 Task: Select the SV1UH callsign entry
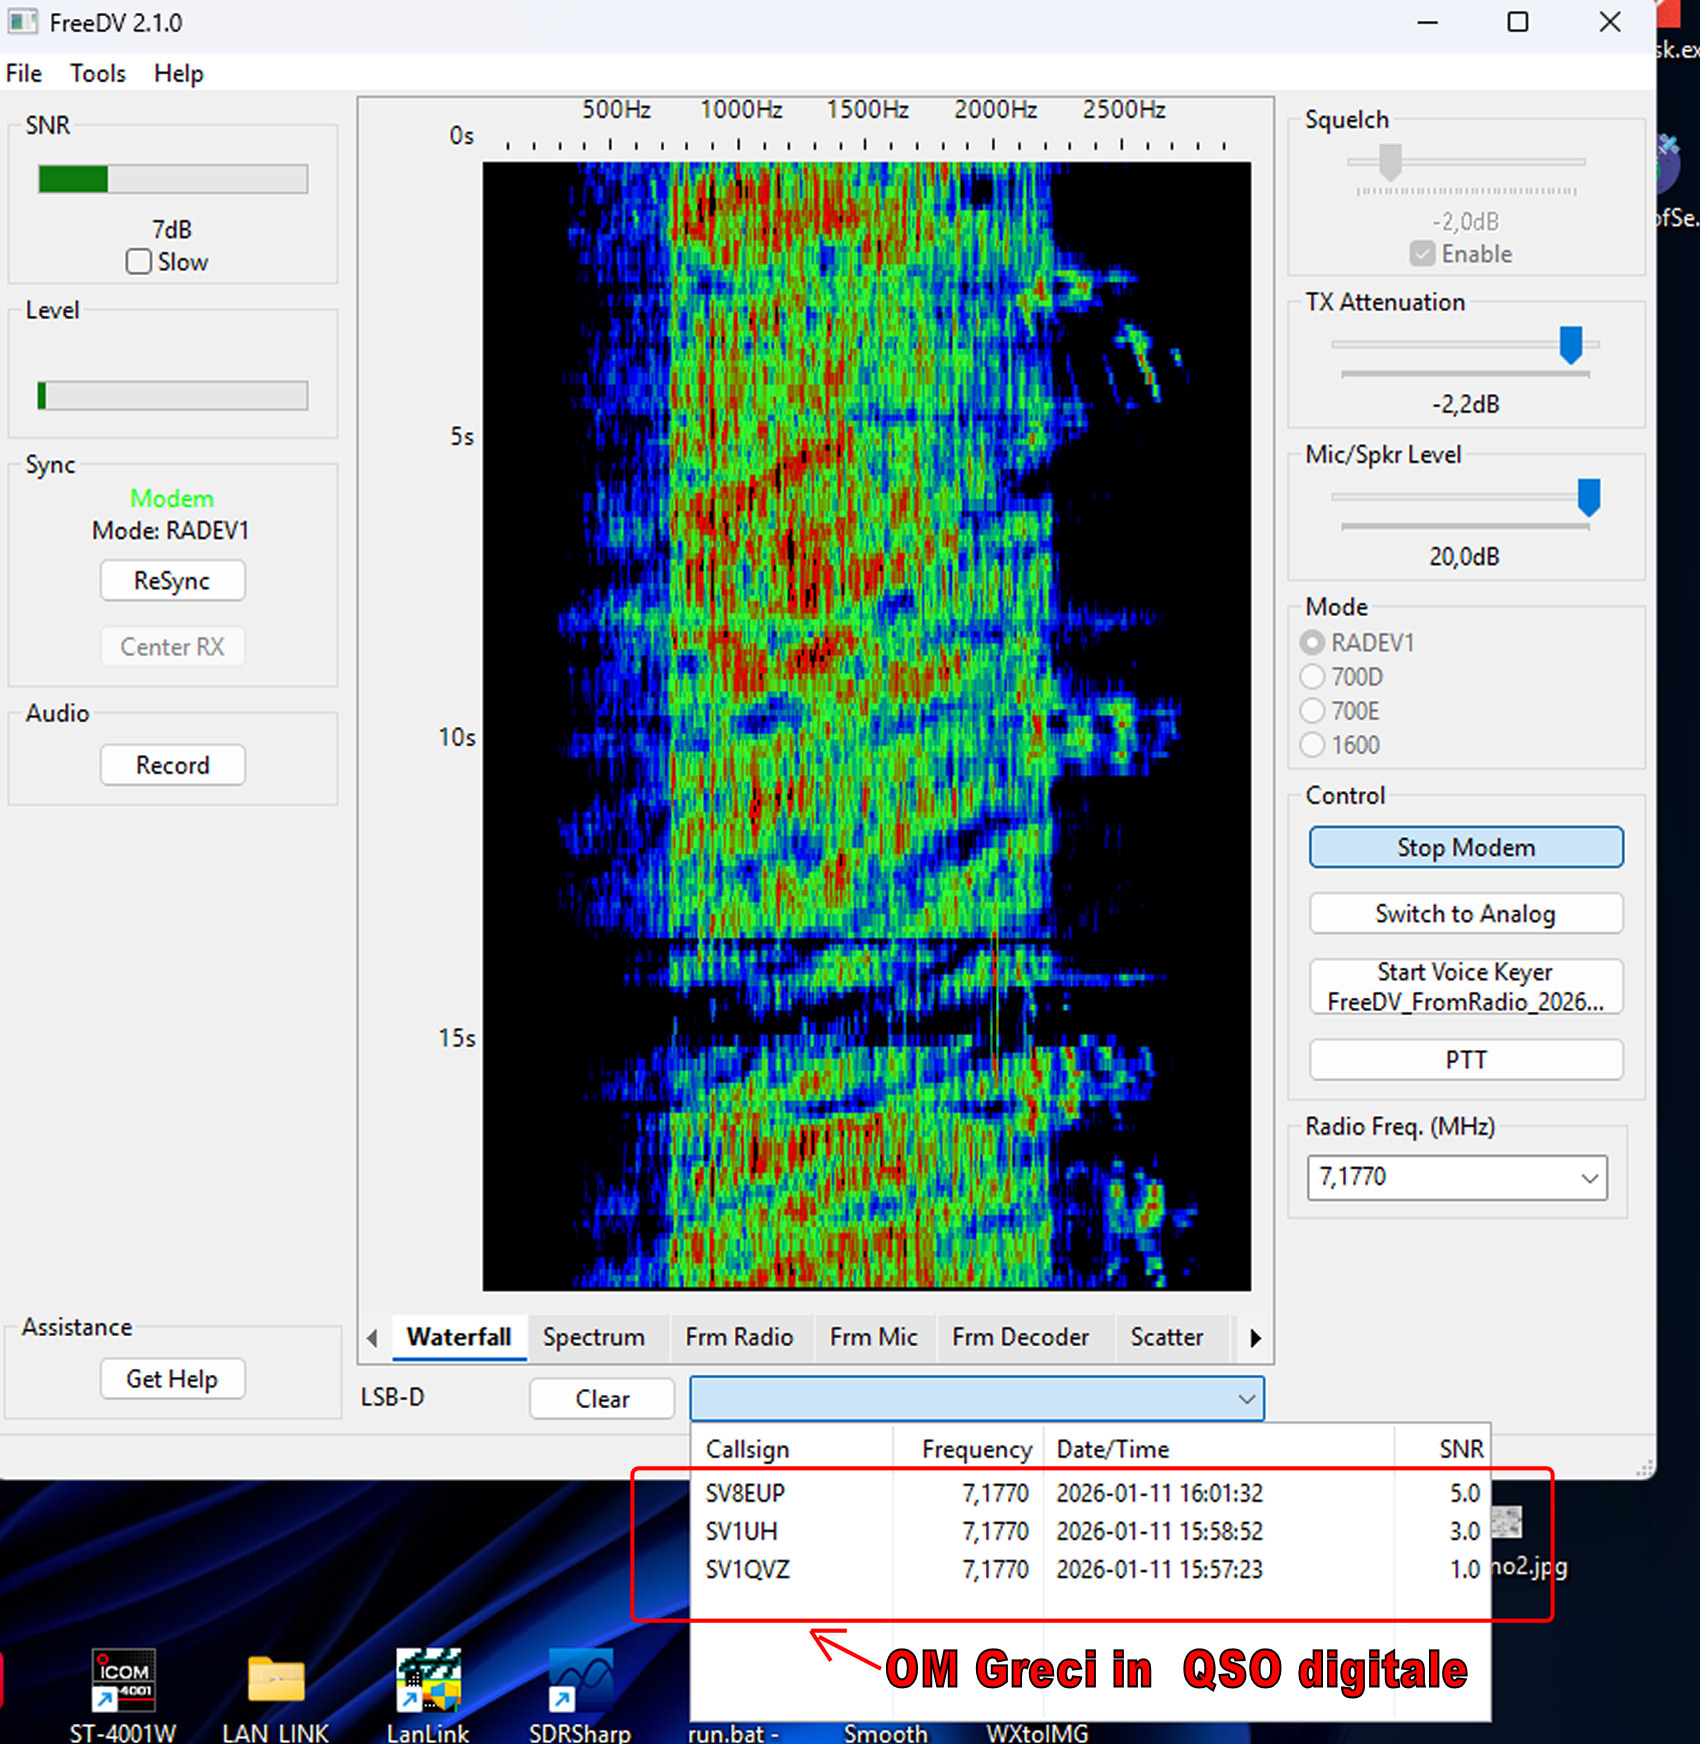(x=742, y=1531)
